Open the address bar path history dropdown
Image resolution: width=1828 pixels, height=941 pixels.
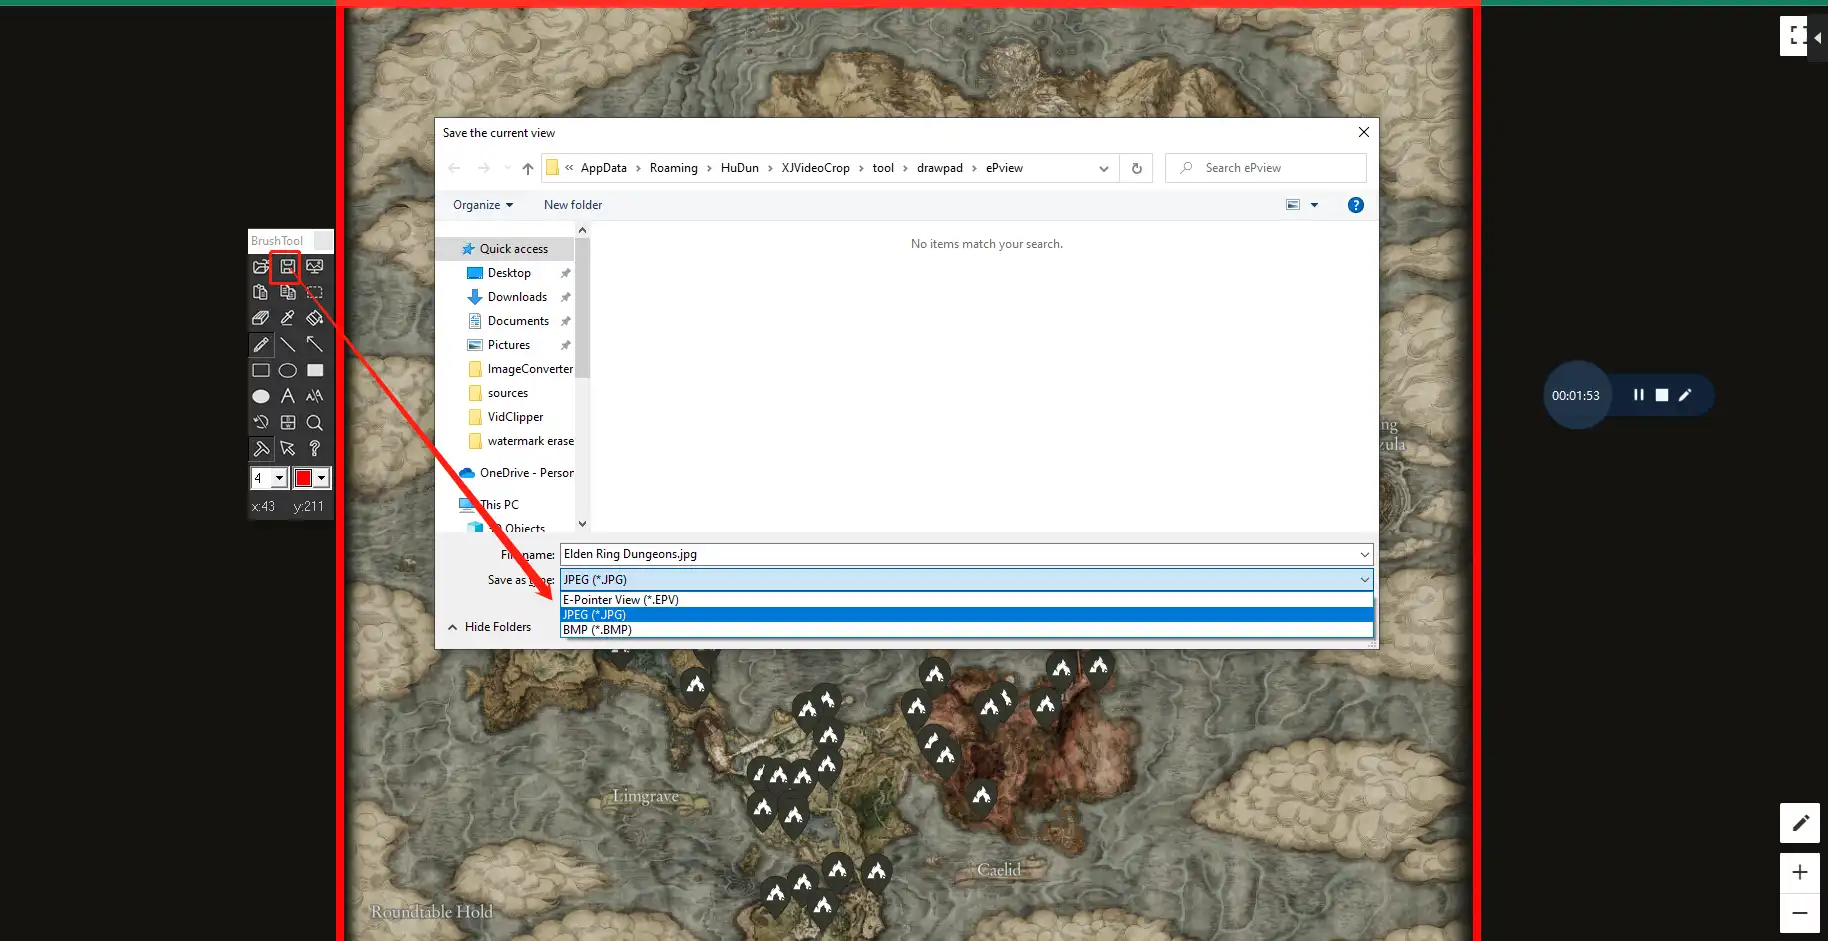click(x=1103, y=168)
